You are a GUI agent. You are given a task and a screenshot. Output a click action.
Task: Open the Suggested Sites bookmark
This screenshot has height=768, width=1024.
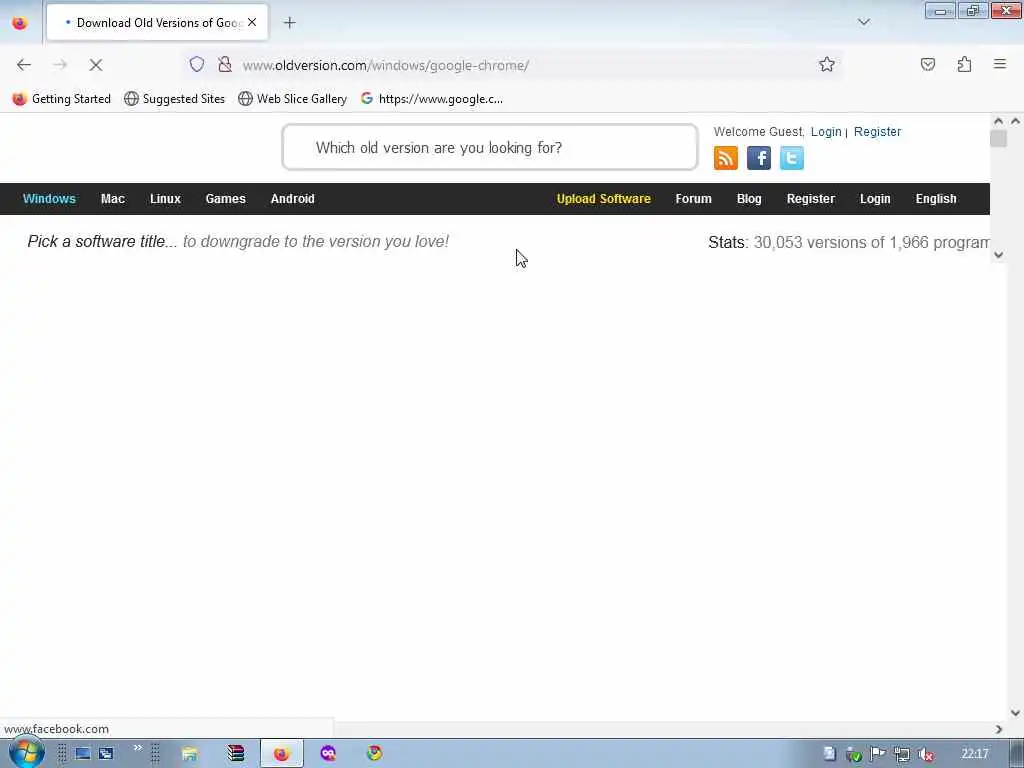[174, 99]
